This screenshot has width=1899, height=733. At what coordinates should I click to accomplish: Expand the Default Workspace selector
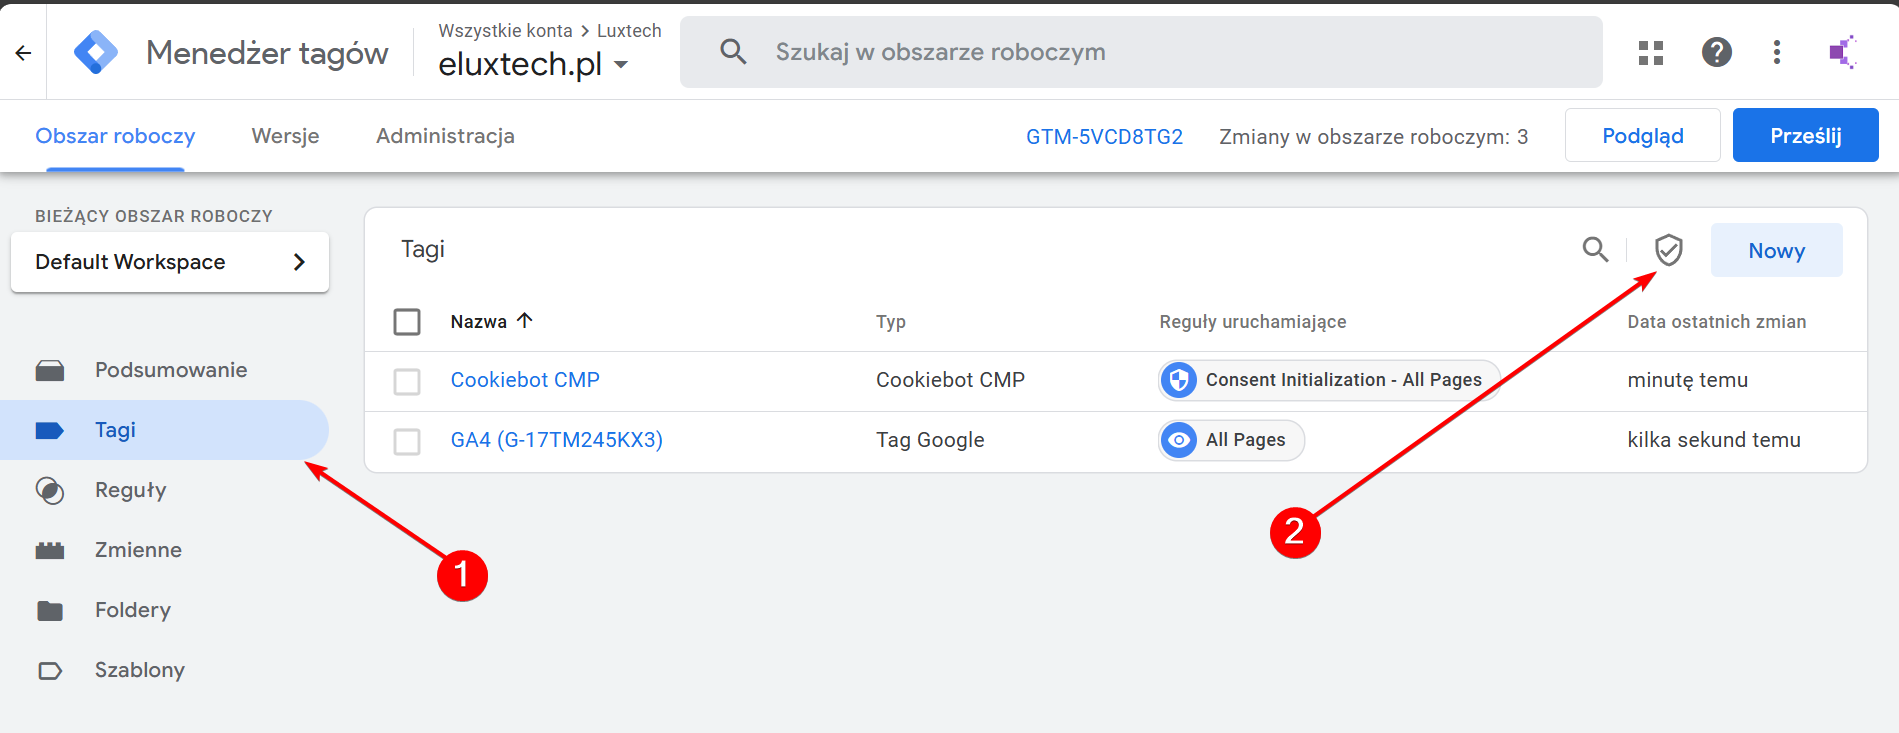point(170,262)
